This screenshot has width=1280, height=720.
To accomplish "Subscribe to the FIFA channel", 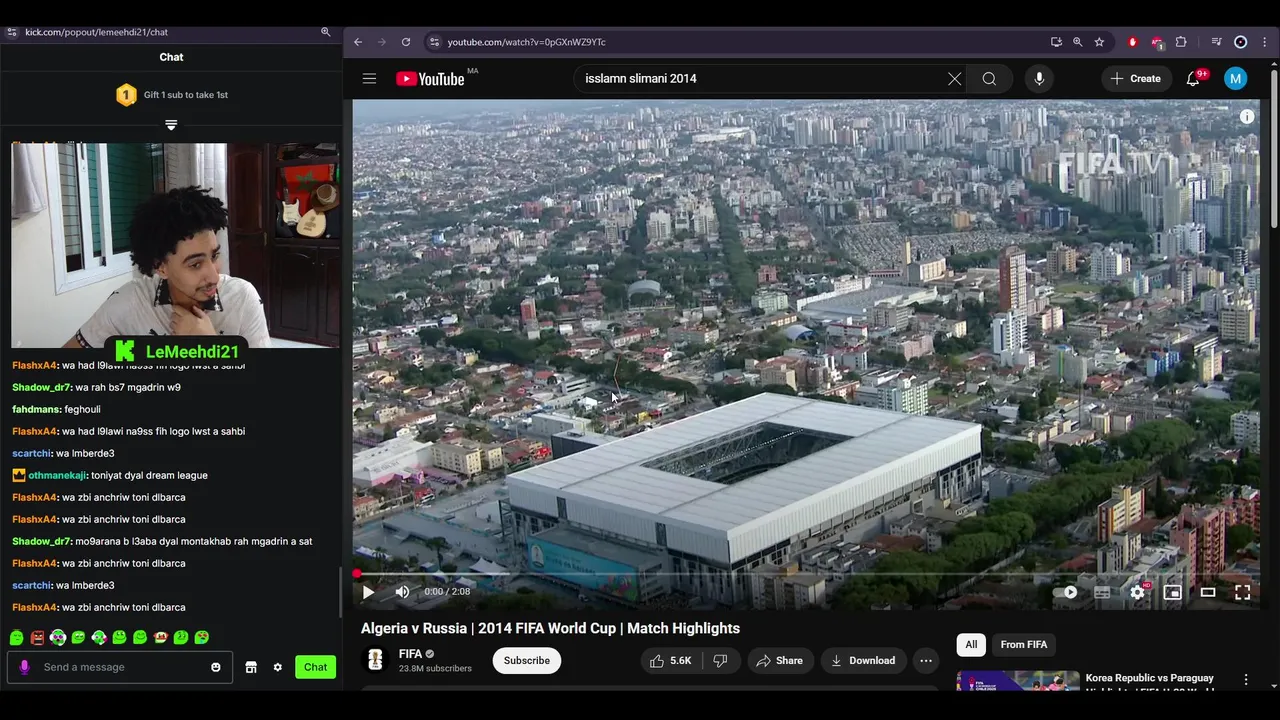I will [526, 661].
